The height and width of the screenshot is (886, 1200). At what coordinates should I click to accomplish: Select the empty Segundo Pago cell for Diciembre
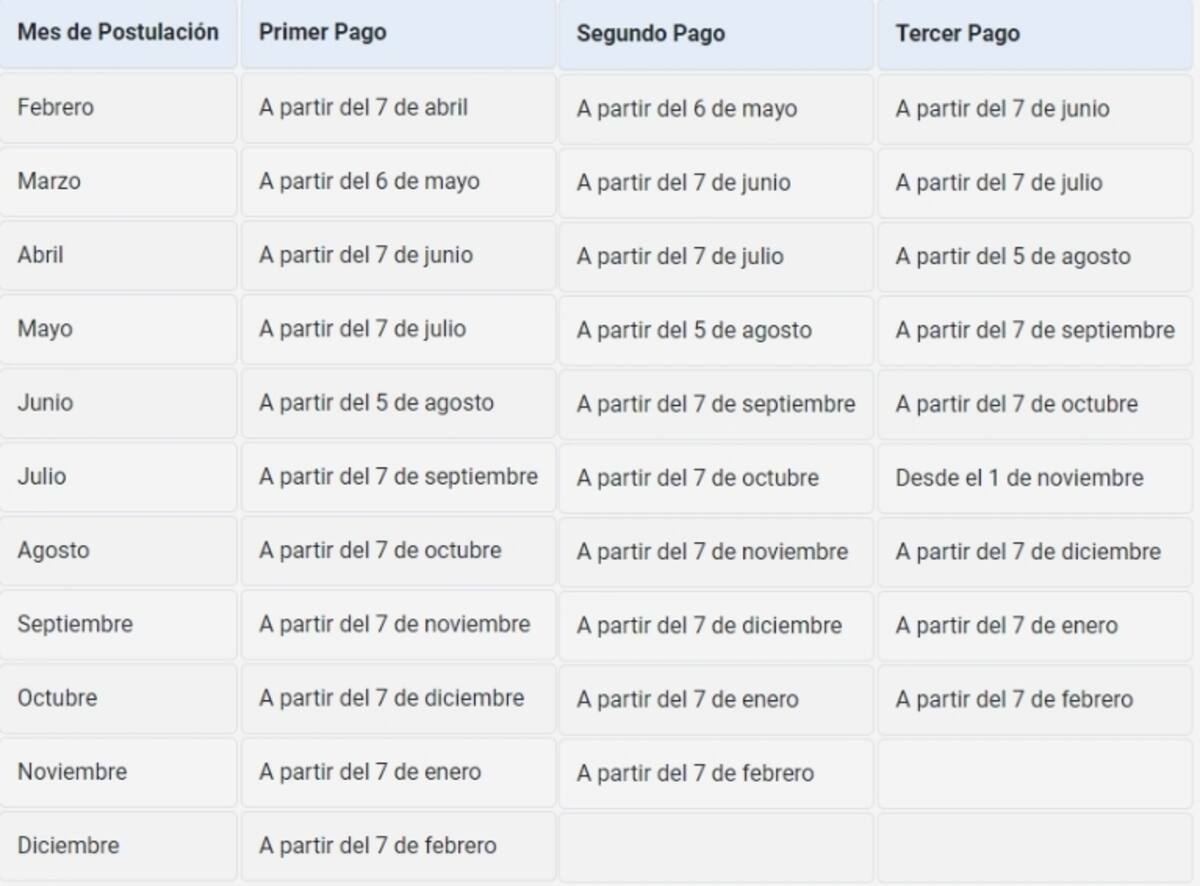pos(716,846)
